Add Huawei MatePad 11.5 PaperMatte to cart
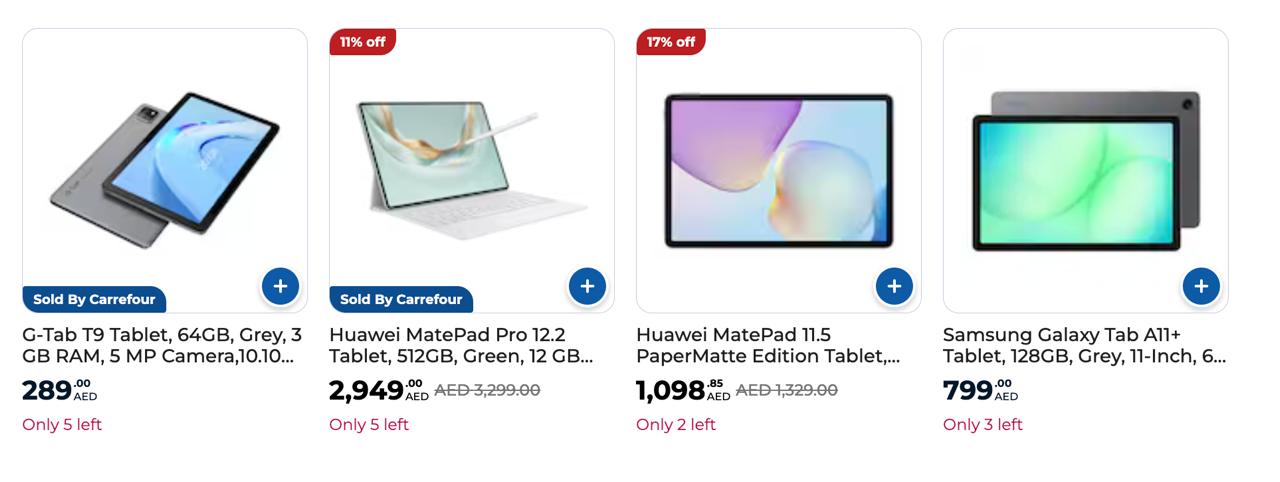This screenshot has height=482, width=1280. click(x=894, y=286)
